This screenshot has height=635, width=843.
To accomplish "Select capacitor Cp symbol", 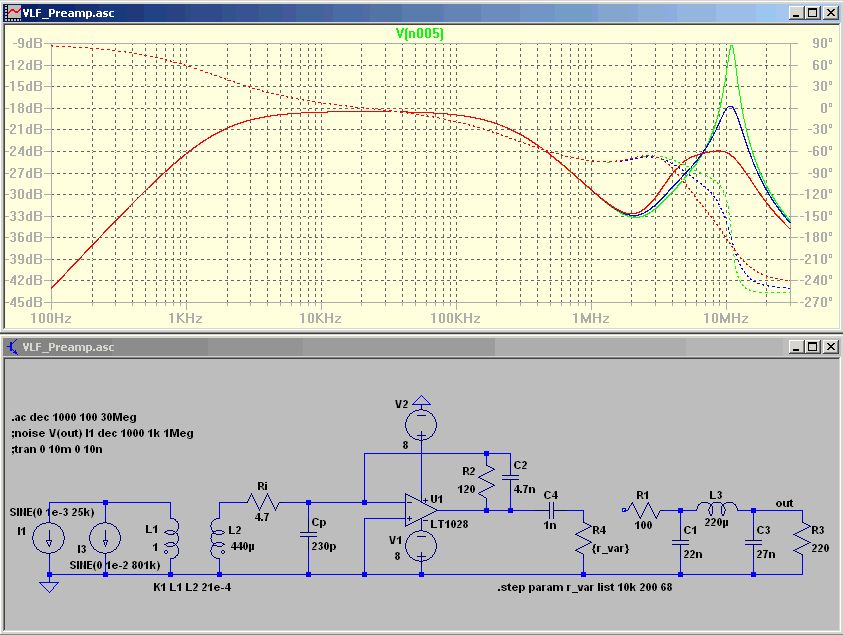I will (309, 536).
